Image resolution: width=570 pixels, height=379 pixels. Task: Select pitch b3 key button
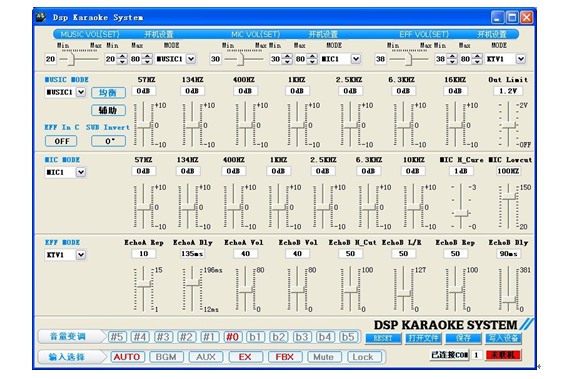pos(302,337)
